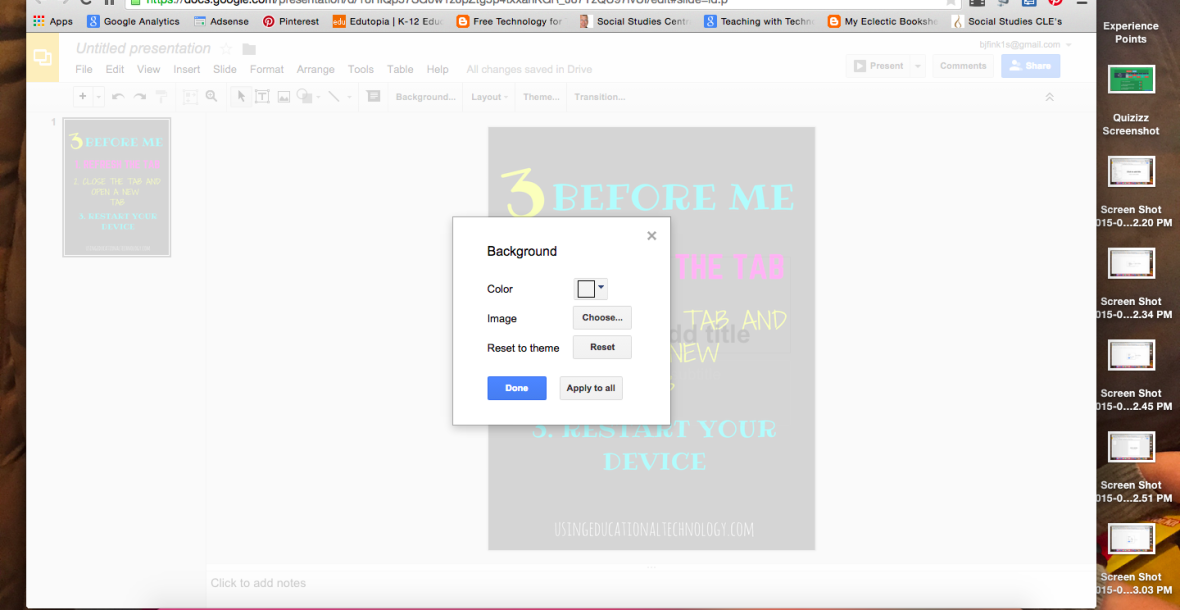Click Choose... to pick a background image
The width and height of the screenshot is (1180, 610).
pos(602,317)
